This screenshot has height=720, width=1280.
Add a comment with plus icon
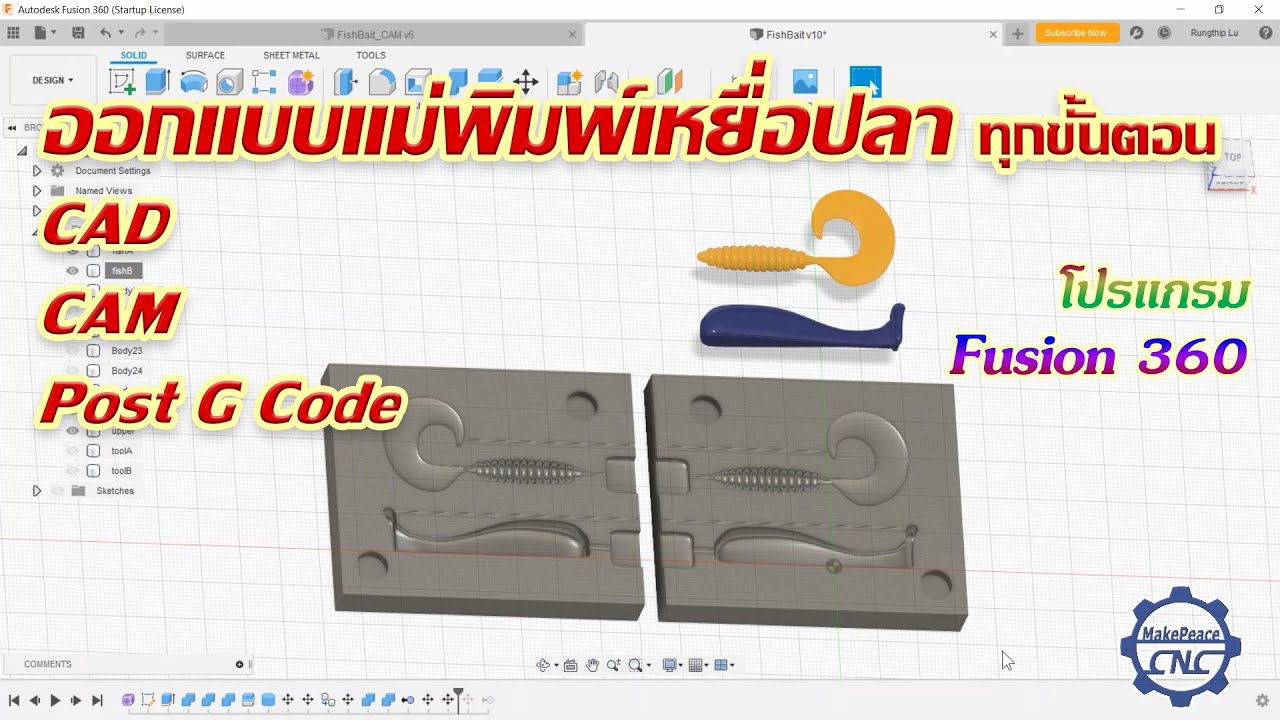[239, 664]
